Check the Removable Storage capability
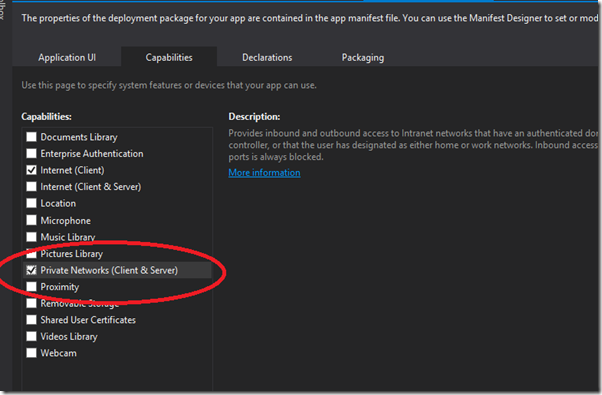Viewport: 602px width, 395px height. pos(31,303)
